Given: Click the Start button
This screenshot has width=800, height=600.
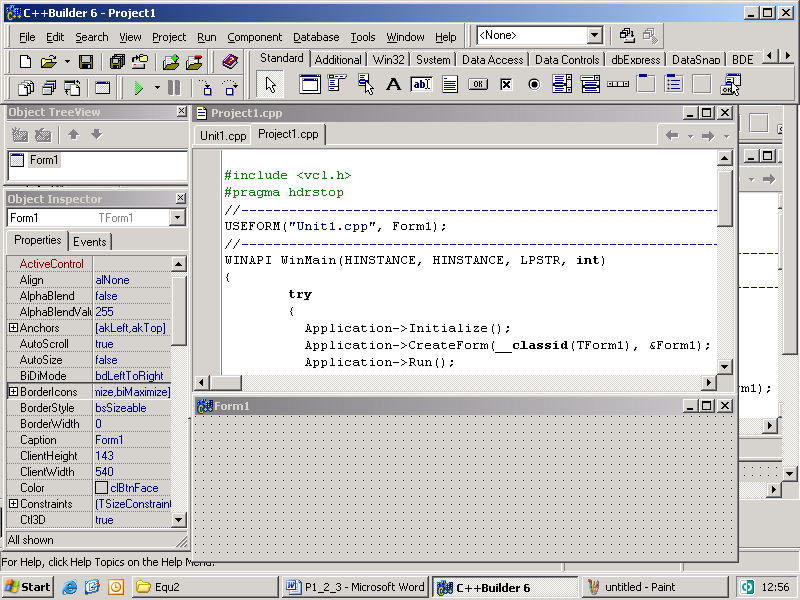Looking at the screenshot, I should coord(28,587).
